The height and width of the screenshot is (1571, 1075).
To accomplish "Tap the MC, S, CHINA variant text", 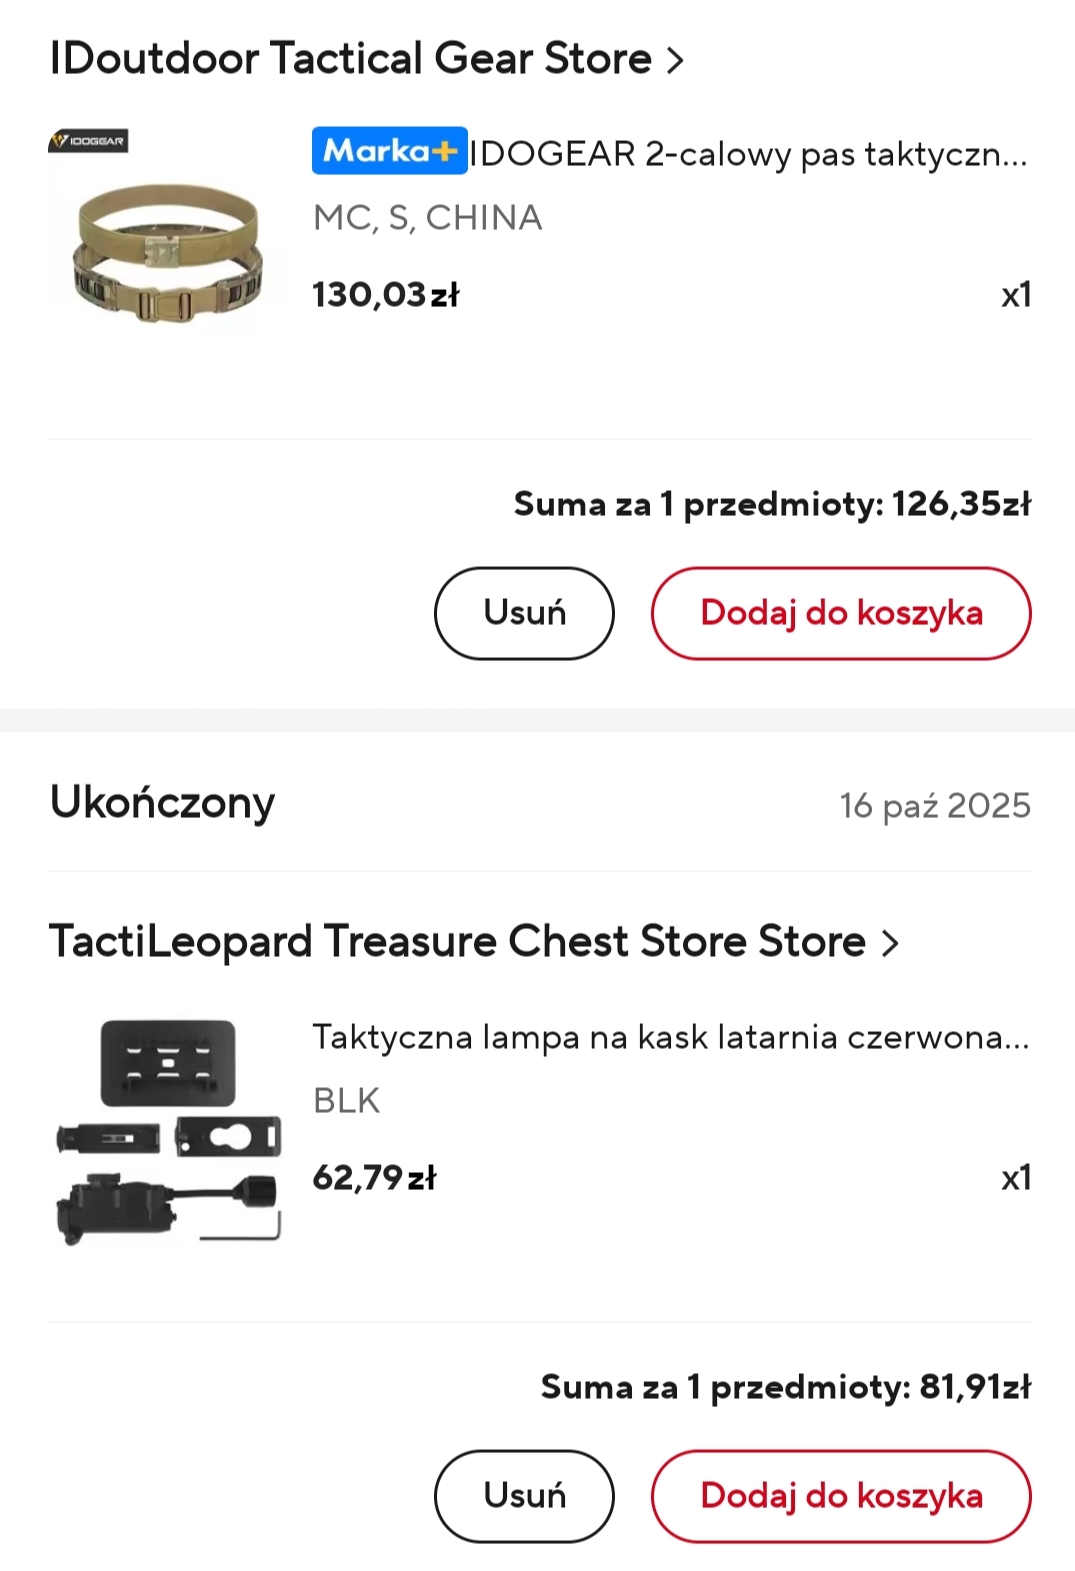I will coord(427,217).
